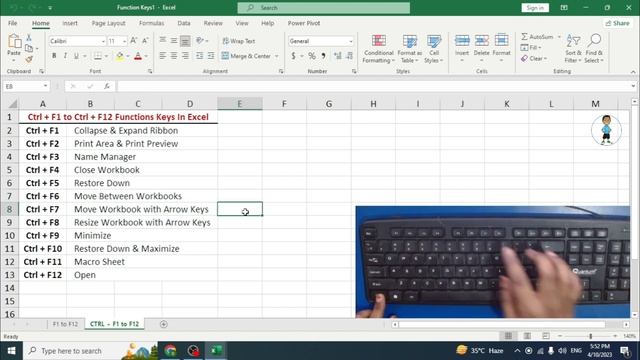This screenshot has width=640, height=360.
Task: Select cell with text Ctrl + F4
Action: tap(42, 170)
